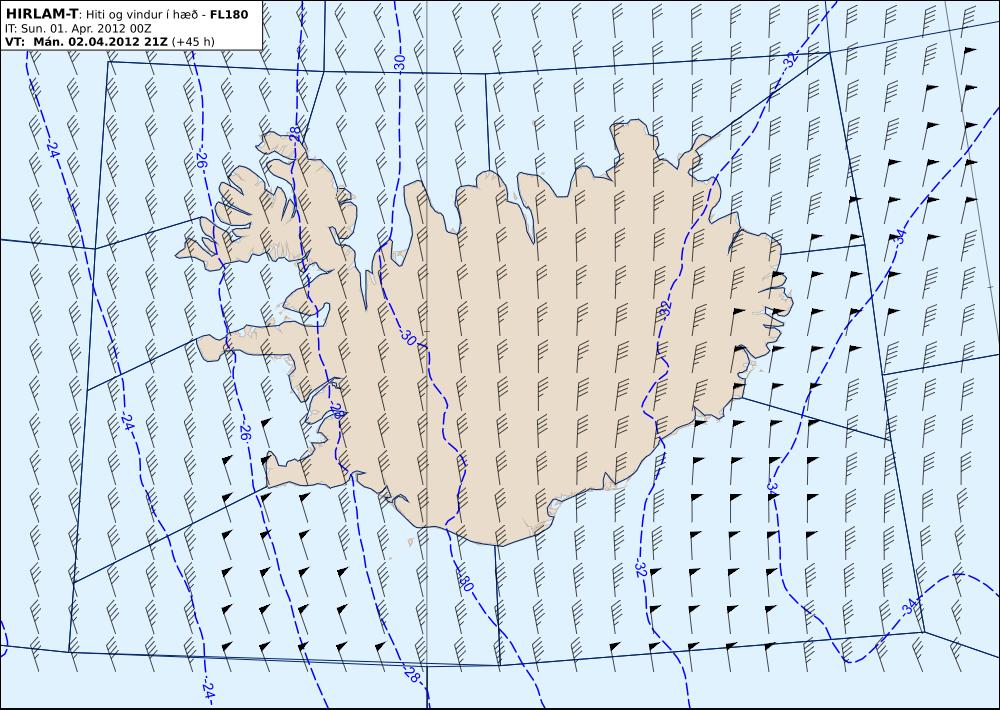The width and height of the screenshot is (1000, 710).
Task: Click the 26 contour label northwest of the Westfjords
Action: pos(202,158)
